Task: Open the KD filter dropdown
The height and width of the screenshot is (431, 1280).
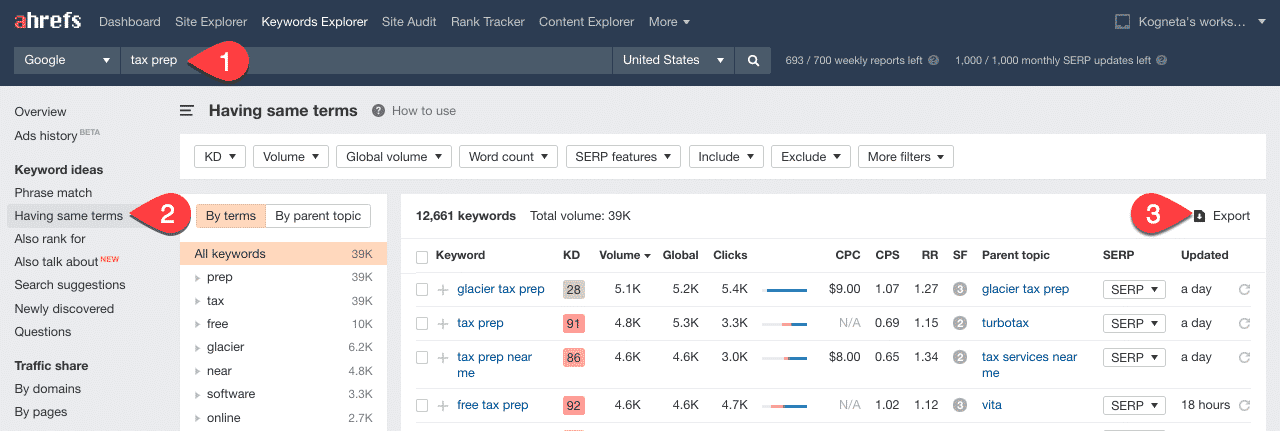Action: tap(220, 157)
